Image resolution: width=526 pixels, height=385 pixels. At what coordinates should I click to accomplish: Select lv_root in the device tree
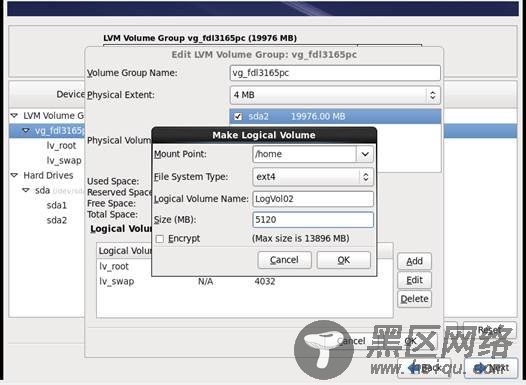[61, 146]
